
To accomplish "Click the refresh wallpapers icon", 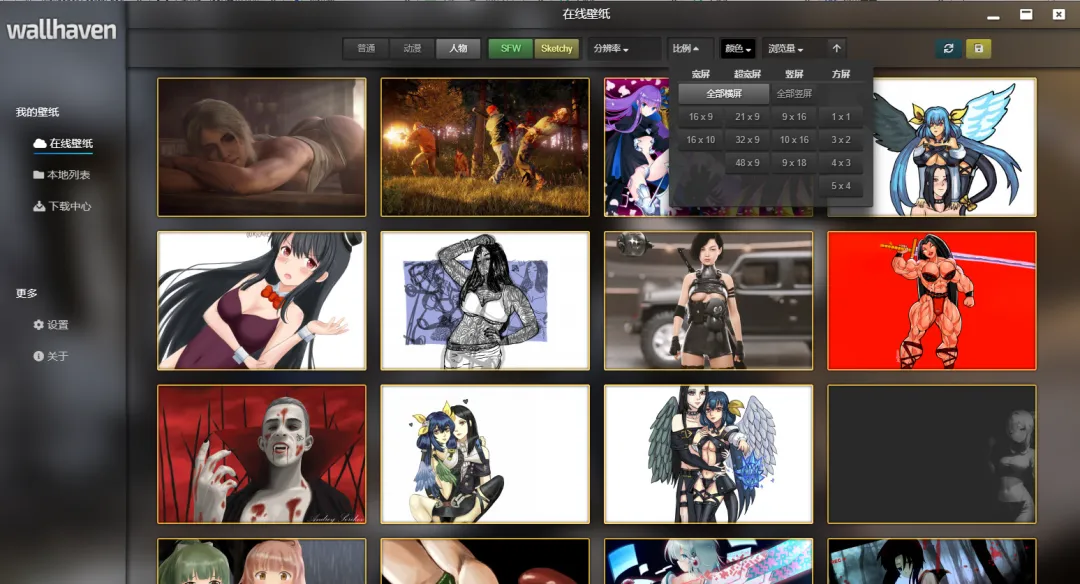I will point(948,48).
